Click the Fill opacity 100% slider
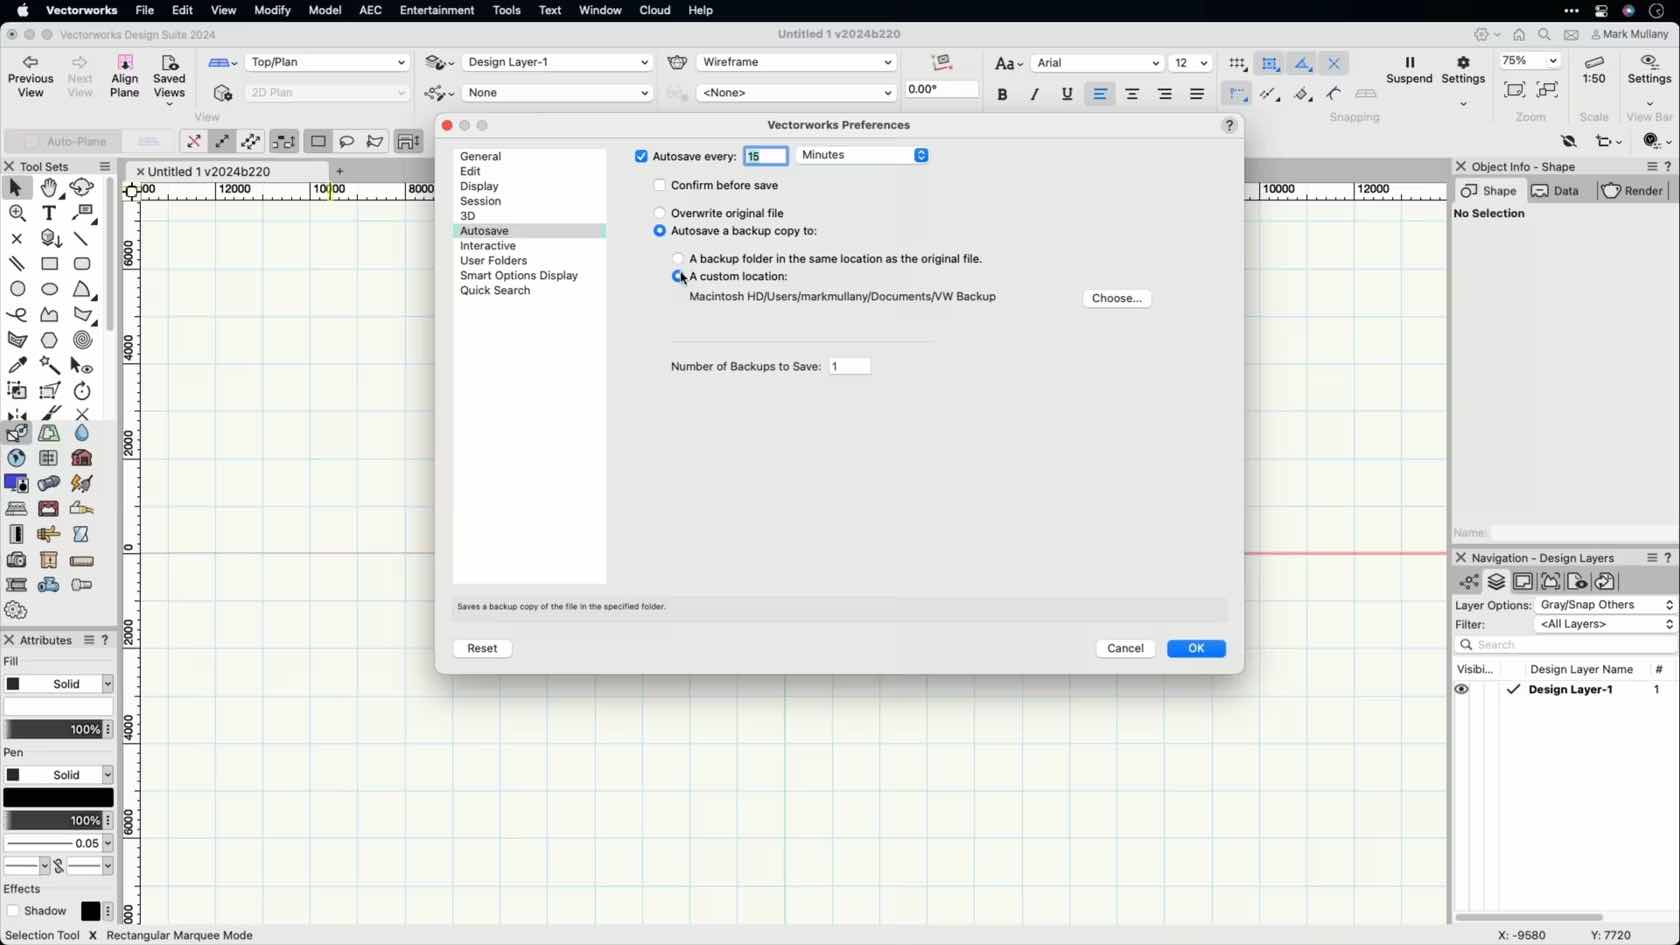Viewport: 1680px width, 945px height. [x=53, y=730]
